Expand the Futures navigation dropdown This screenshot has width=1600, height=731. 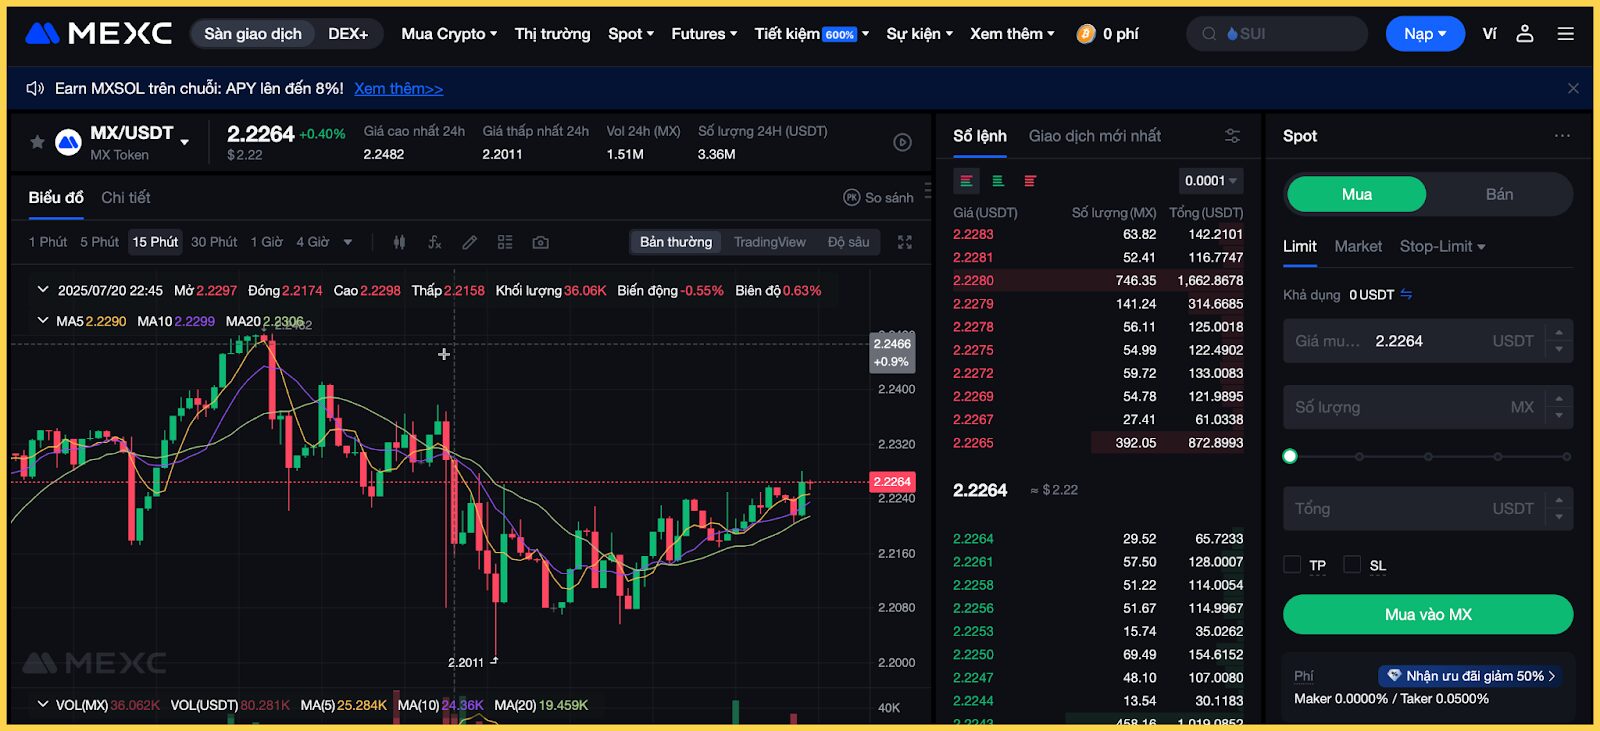(704, 34)
